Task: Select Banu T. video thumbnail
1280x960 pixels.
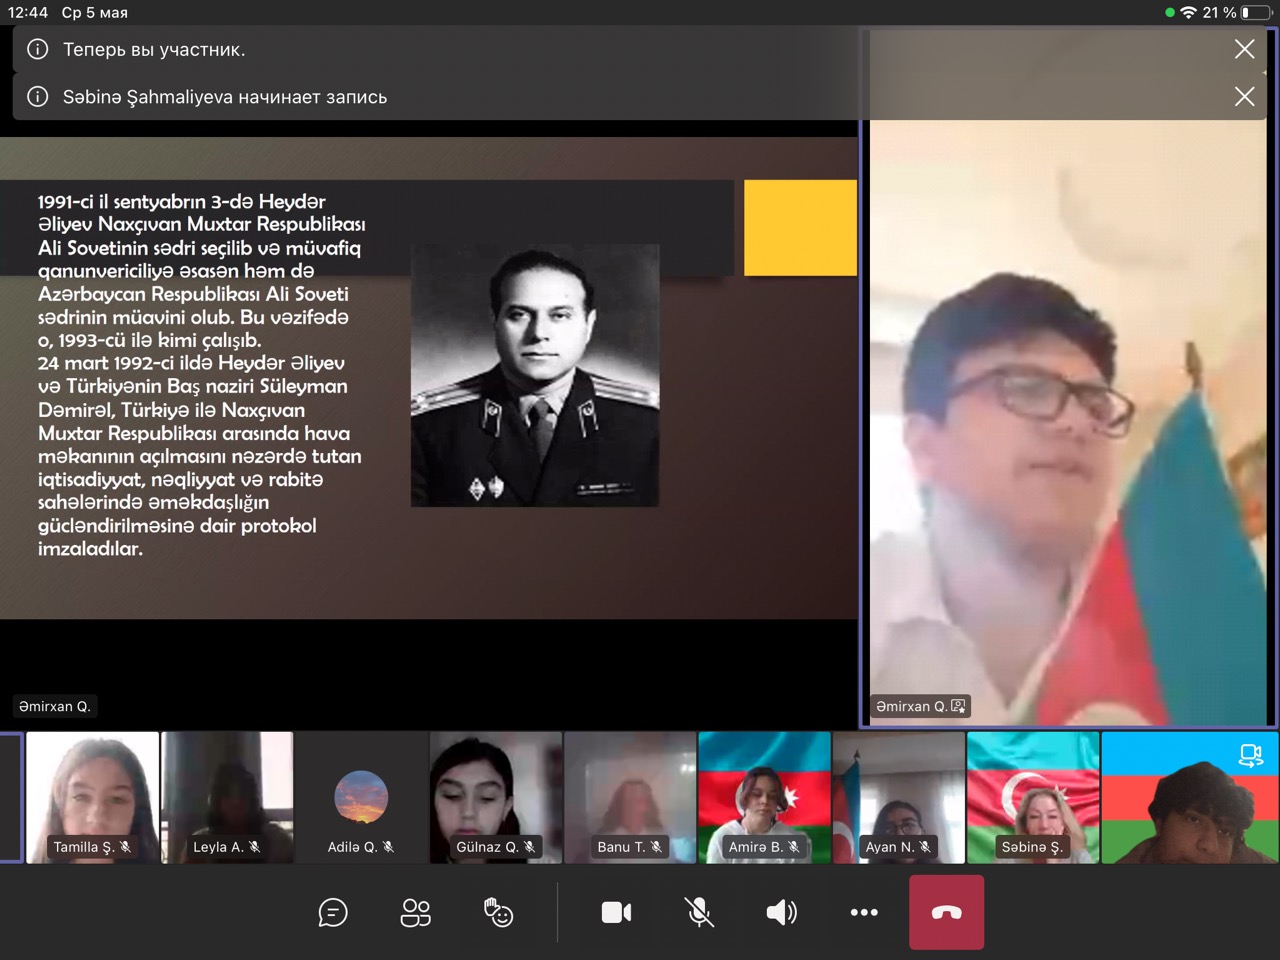Action: point(630,797)
